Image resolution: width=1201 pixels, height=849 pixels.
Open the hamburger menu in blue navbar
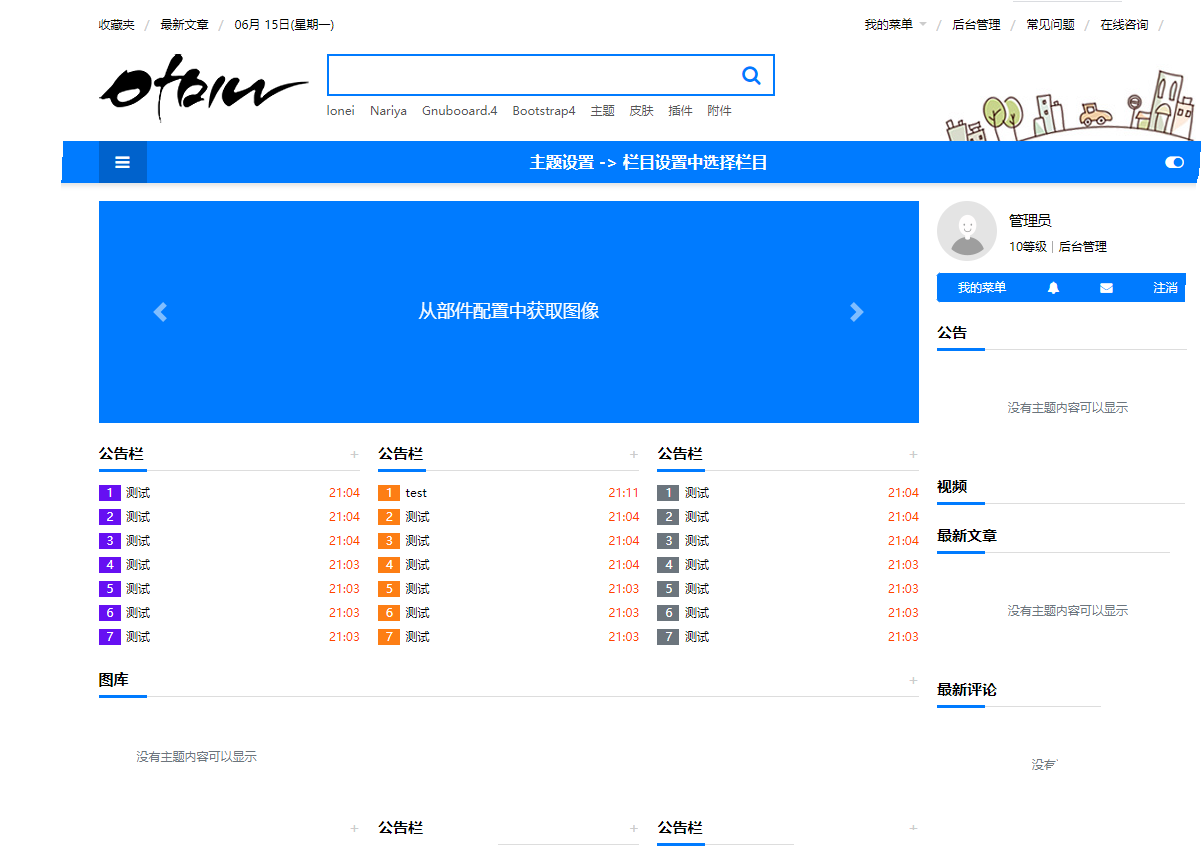(122, 162)
